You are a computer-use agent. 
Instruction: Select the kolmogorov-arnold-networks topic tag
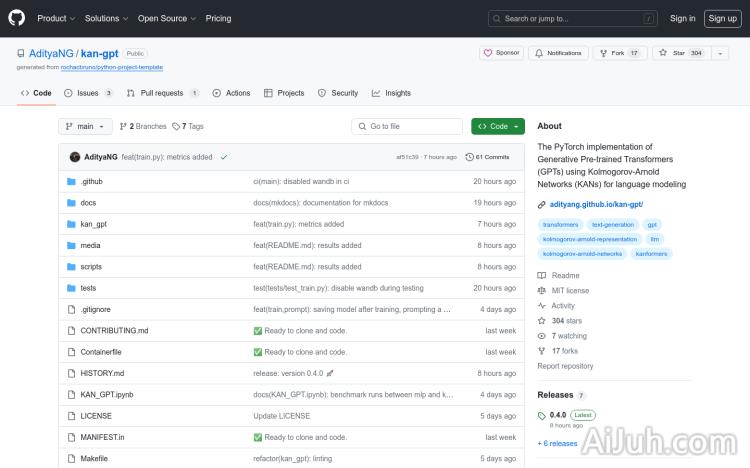(582, 254)
